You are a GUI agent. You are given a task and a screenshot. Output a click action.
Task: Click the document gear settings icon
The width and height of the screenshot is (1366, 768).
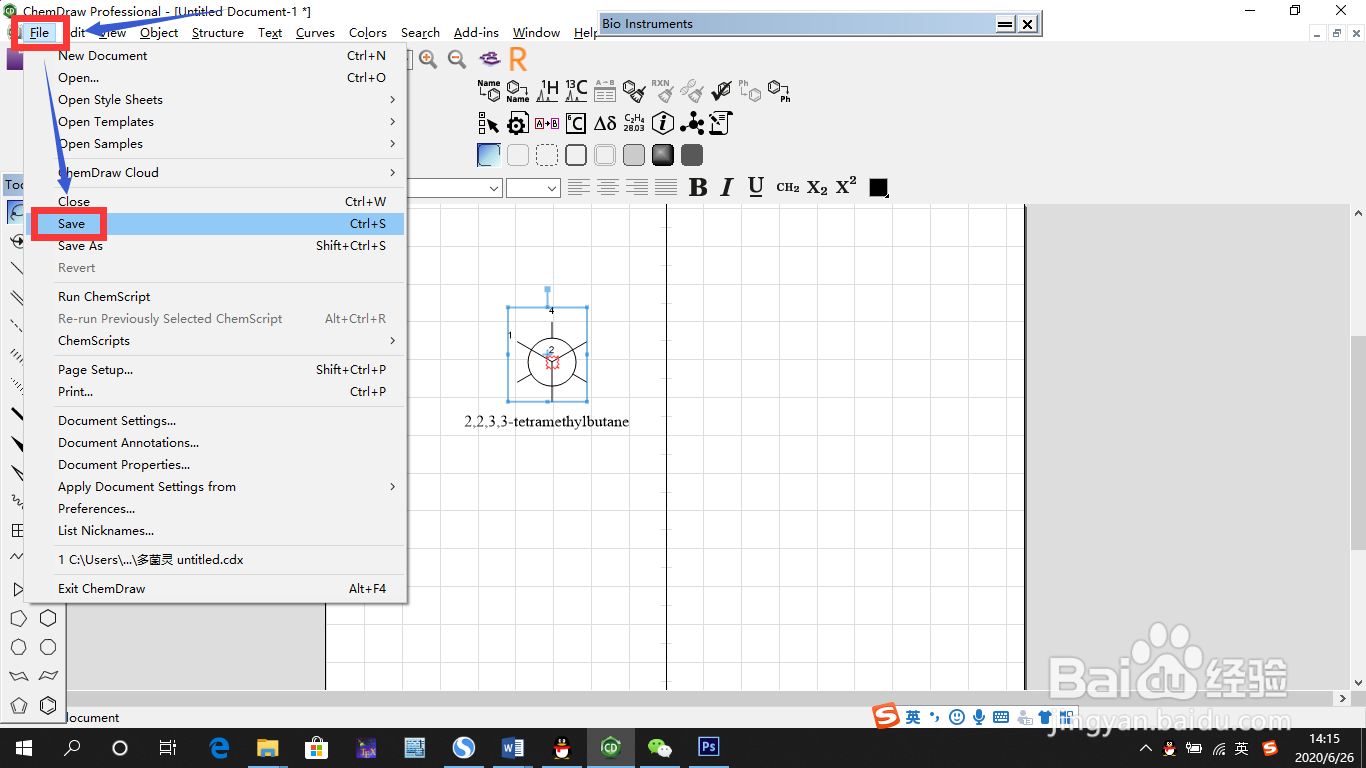[517, 123]
